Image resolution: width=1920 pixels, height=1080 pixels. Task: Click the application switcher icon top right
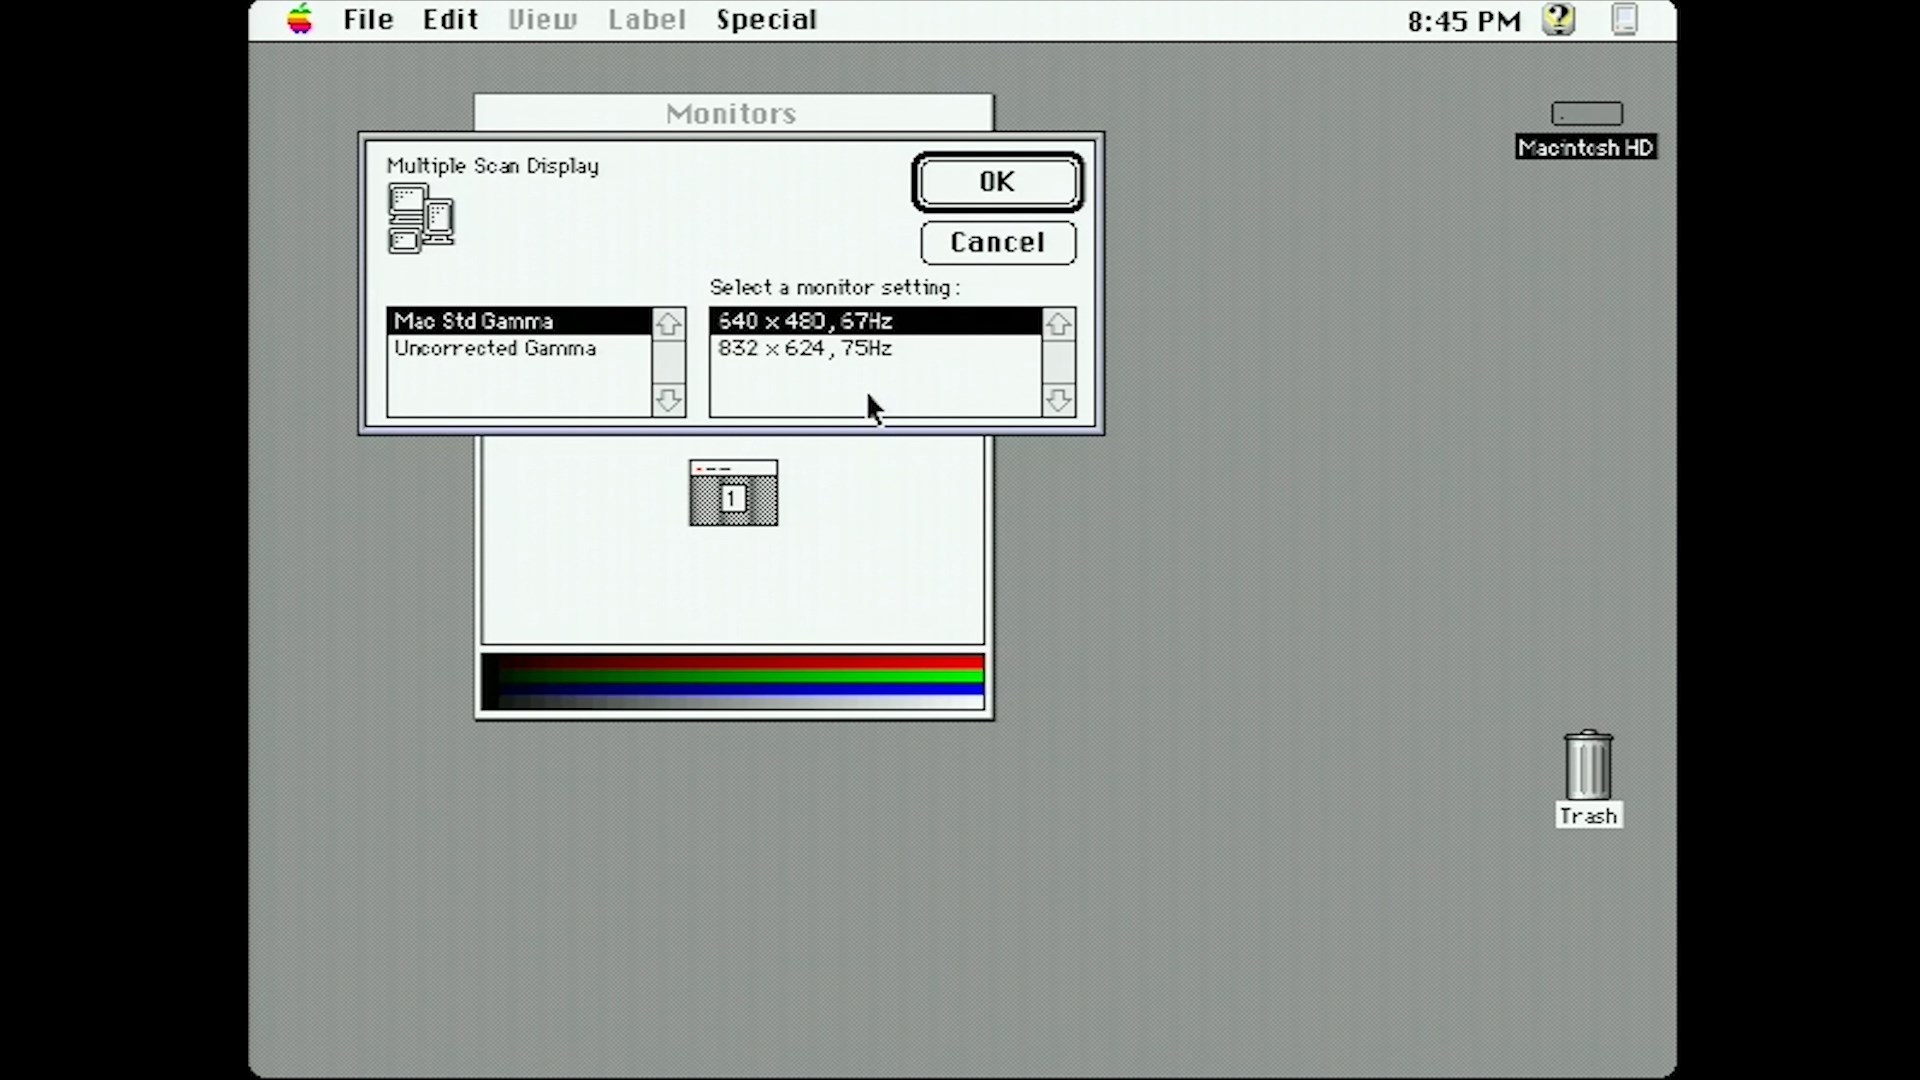(1625, 19)
